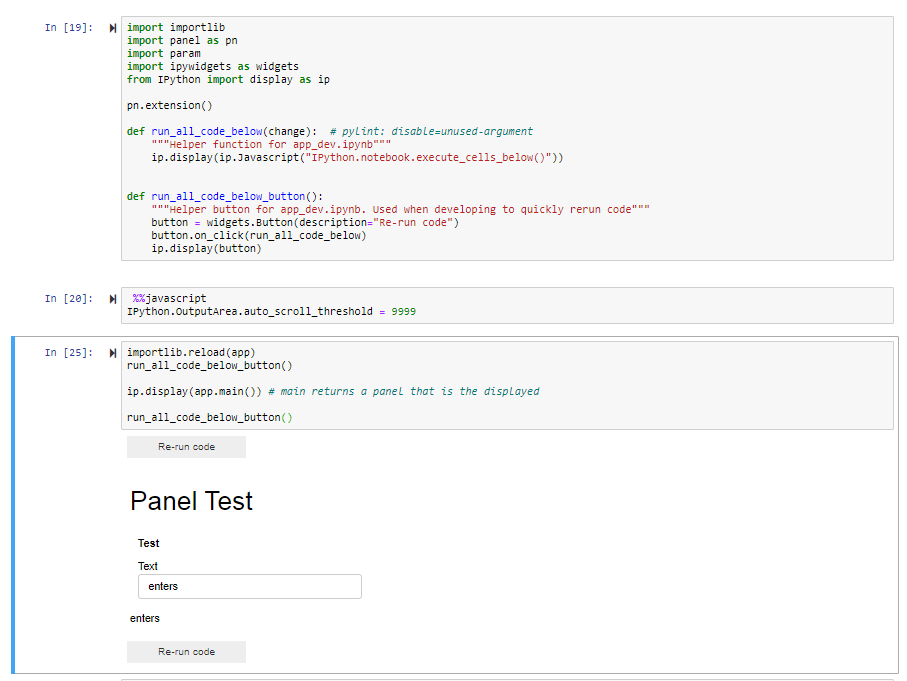
Task: Click the run arrow beside the imports cell
Action: [x=111, y=28]
